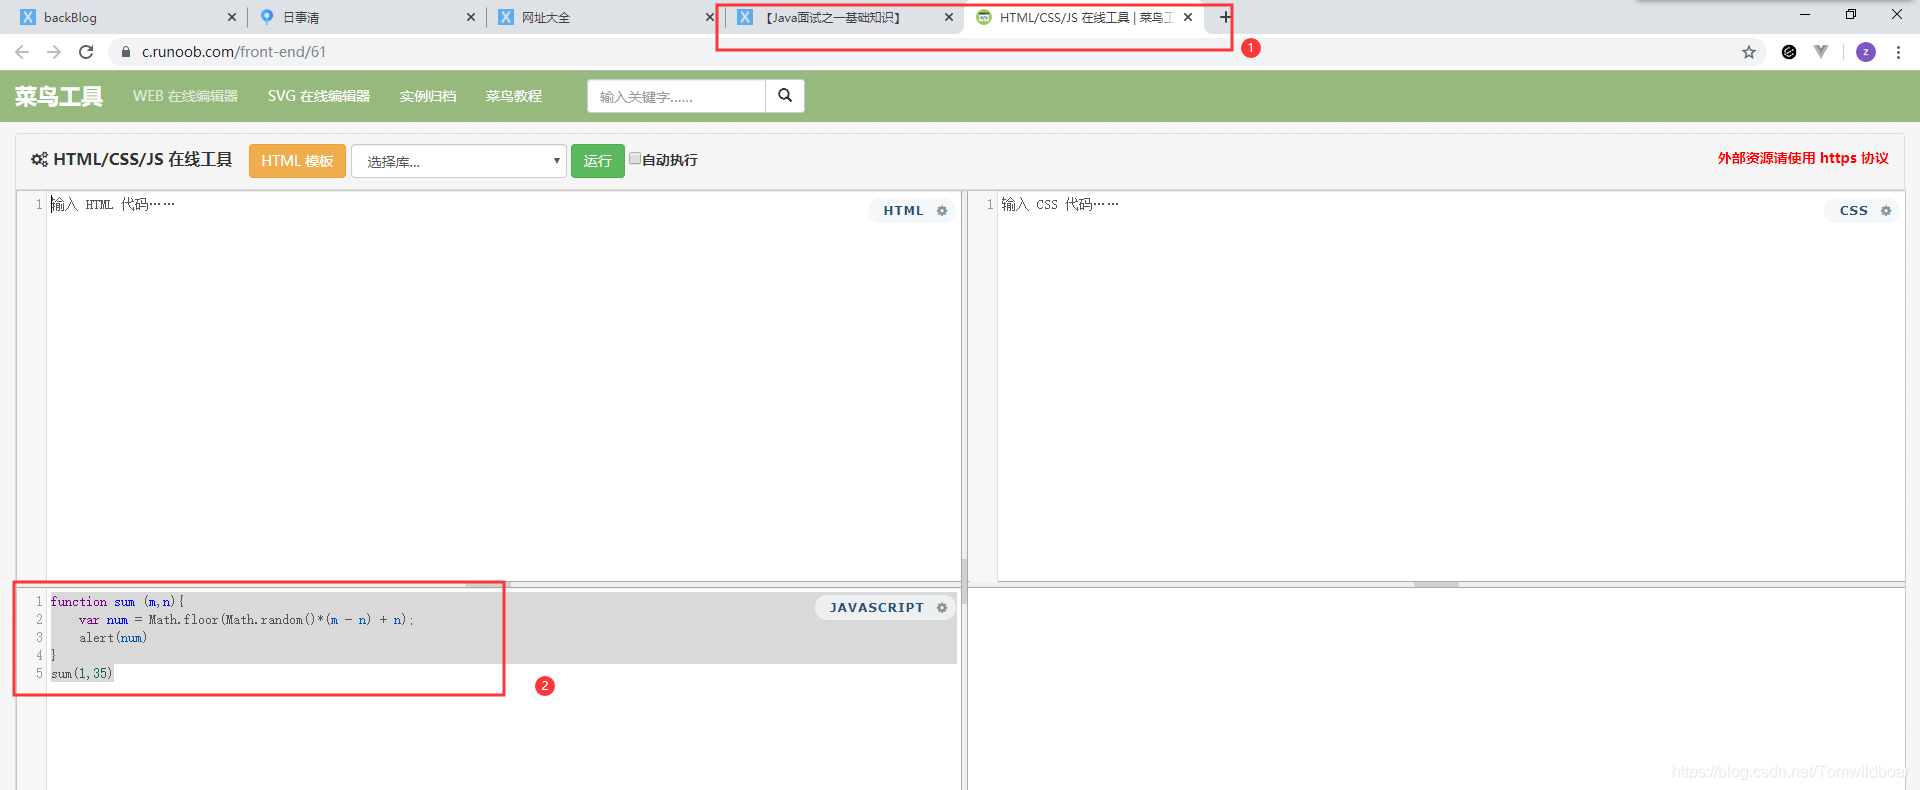Click the alert(num) line
Viewport: 1920px width, 790px height.
click(x=113, y=638)
